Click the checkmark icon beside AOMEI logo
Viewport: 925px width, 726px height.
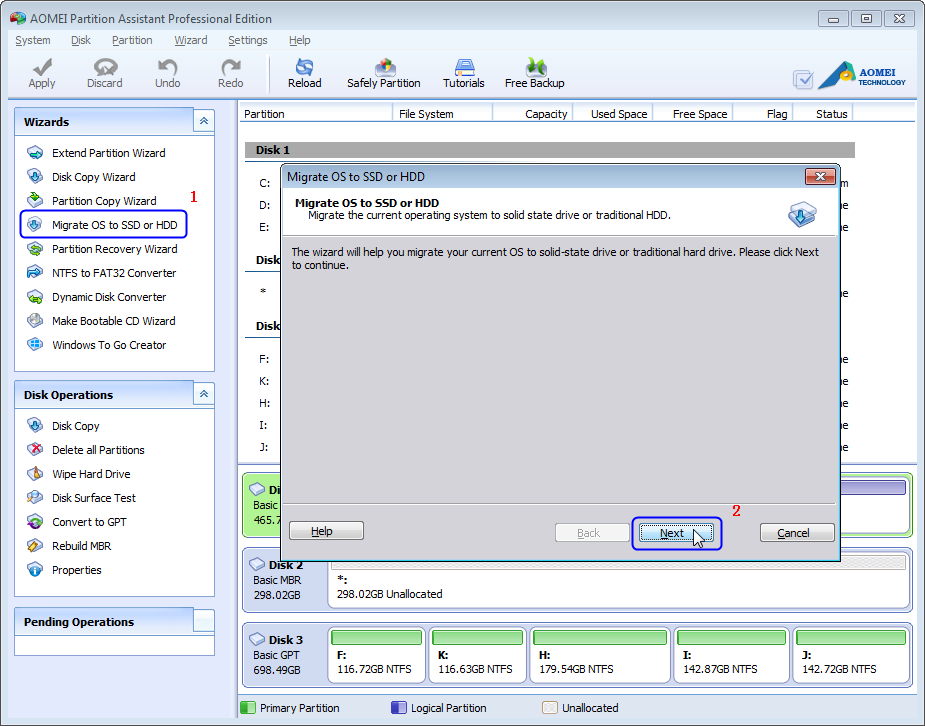803,79
